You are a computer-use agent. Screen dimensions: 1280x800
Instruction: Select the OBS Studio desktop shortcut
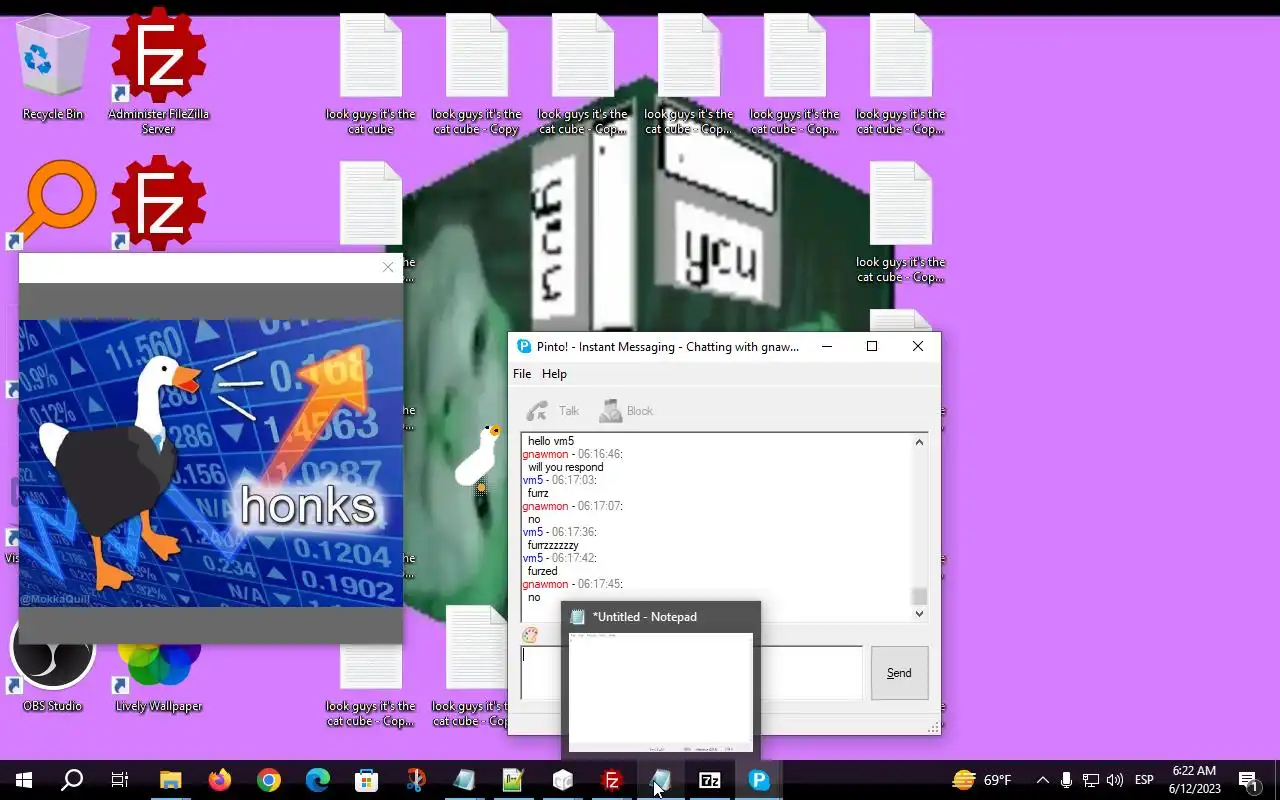tap(52, 665)
